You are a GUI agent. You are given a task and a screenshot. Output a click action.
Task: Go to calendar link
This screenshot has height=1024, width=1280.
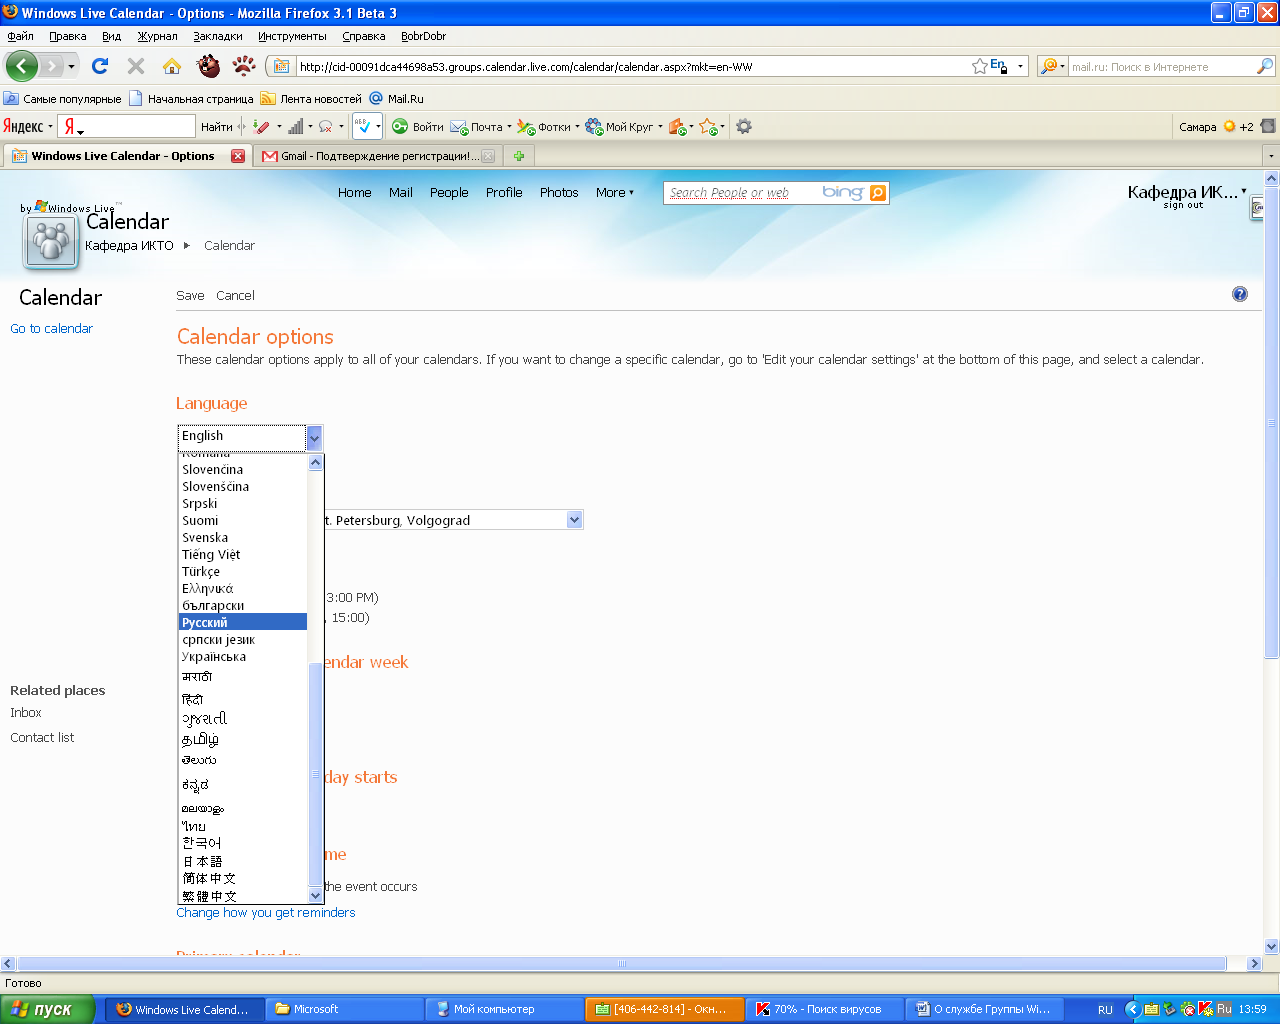point(51,329)
